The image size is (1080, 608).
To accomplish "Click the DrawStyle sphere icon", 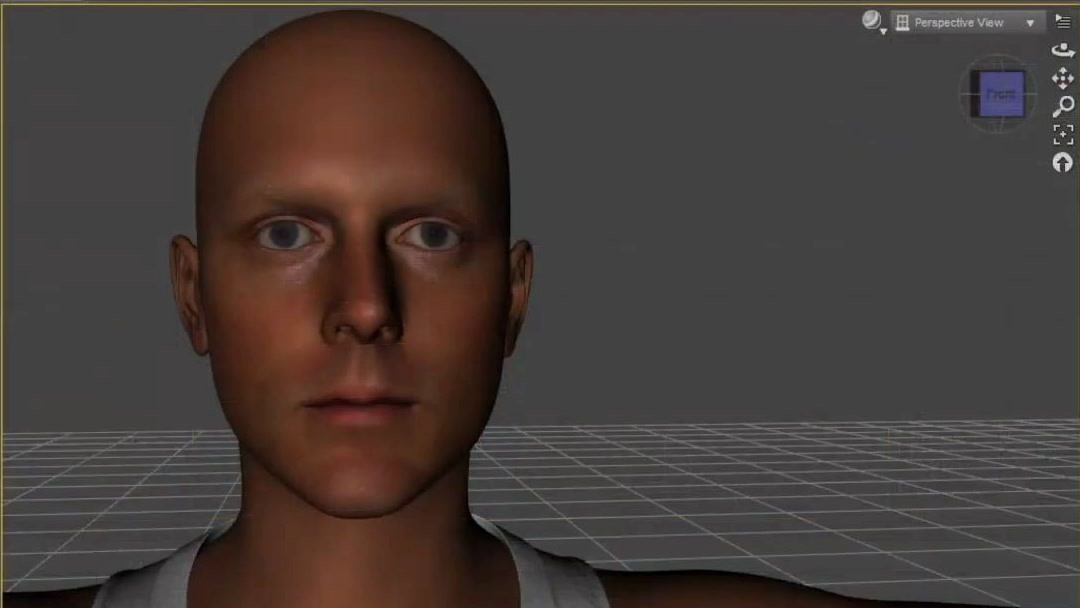I will (x=871, y=18).
